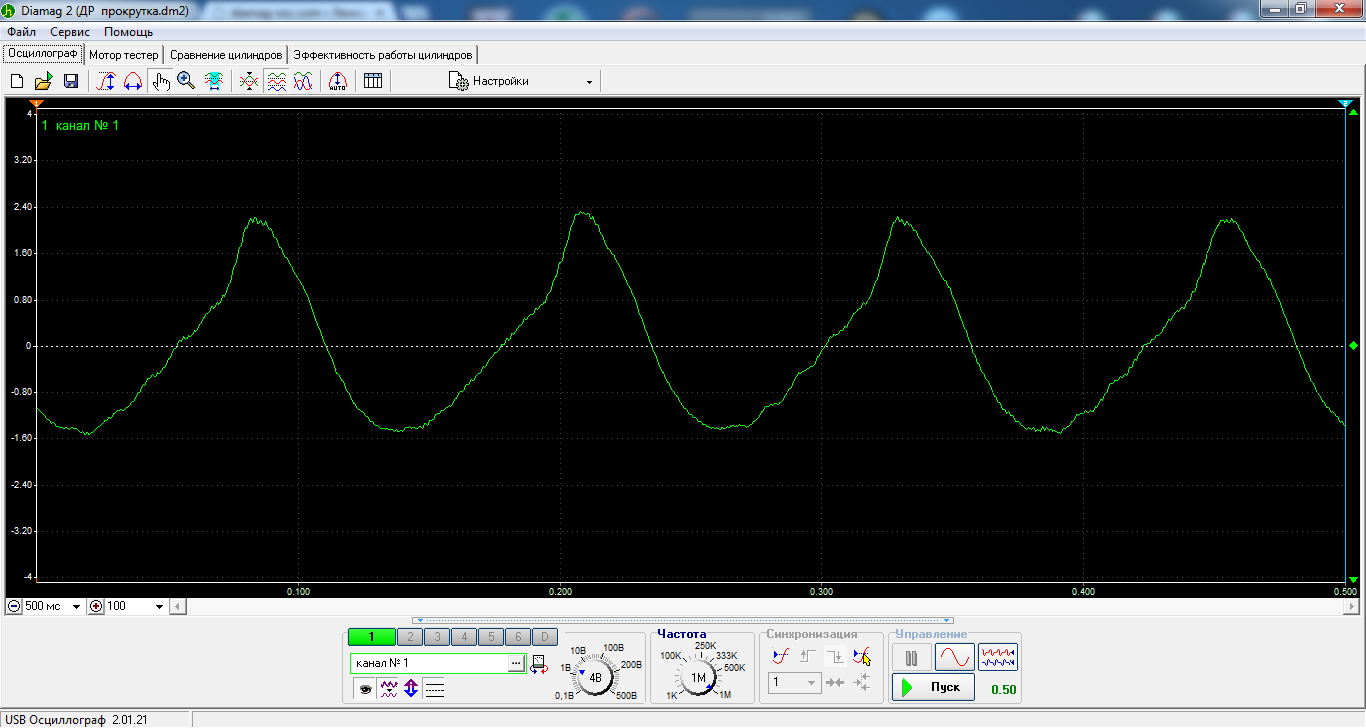Toggle separate stacked channels view icon
Viewport: 1366px width, 728px height.
[277, 81]
